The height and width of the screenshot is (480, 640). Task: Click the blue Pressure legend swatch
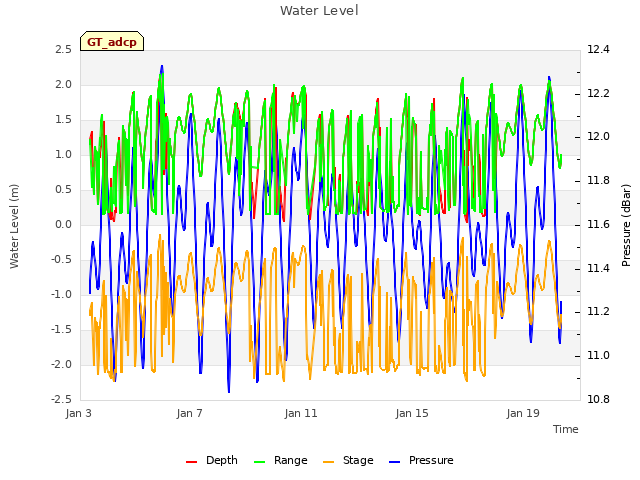tap(395, 462)
